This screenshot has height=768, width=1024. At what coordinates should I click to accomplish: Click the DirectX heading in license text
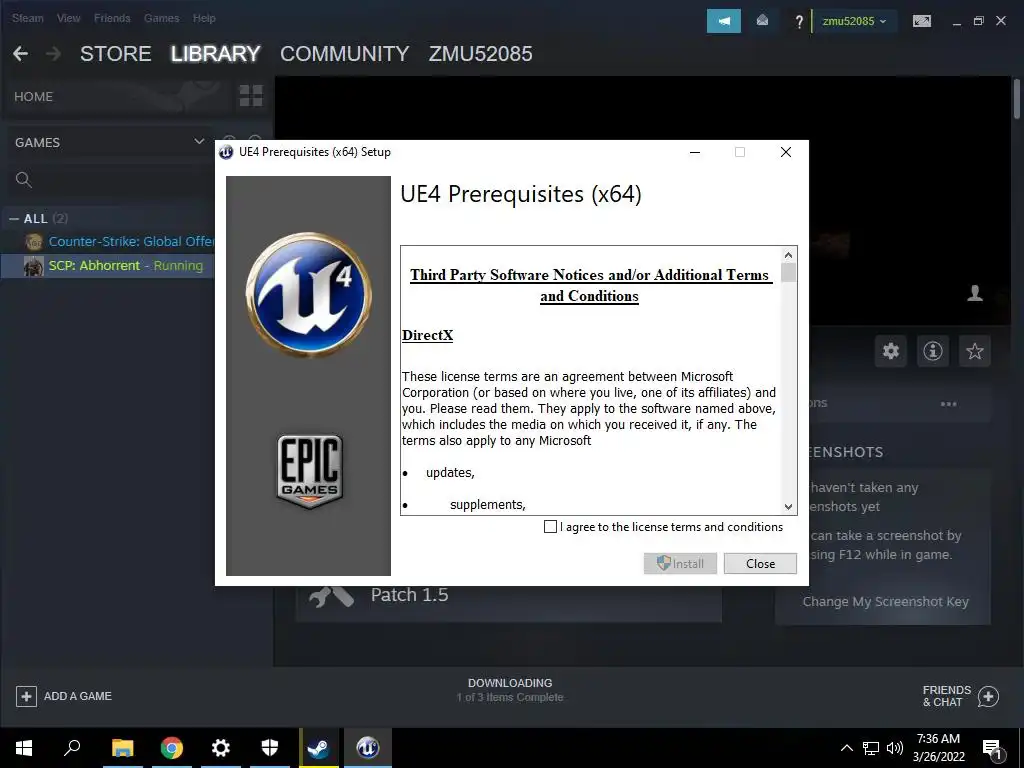[x=427, y=335]
